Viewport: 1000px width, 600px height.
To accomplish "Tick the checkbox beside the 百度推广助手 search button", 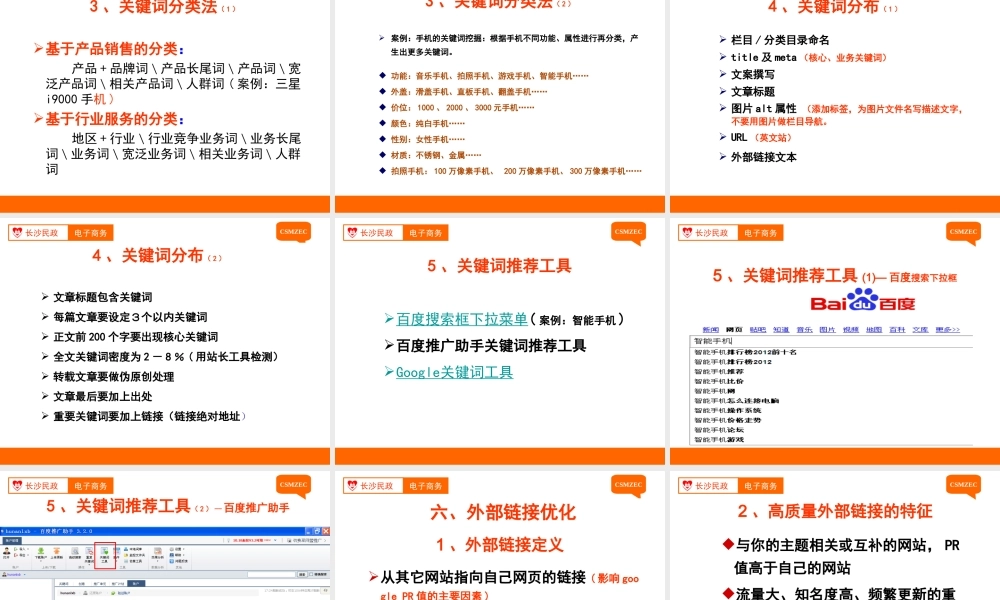I will pyautogui.click(x=309, y=574).
